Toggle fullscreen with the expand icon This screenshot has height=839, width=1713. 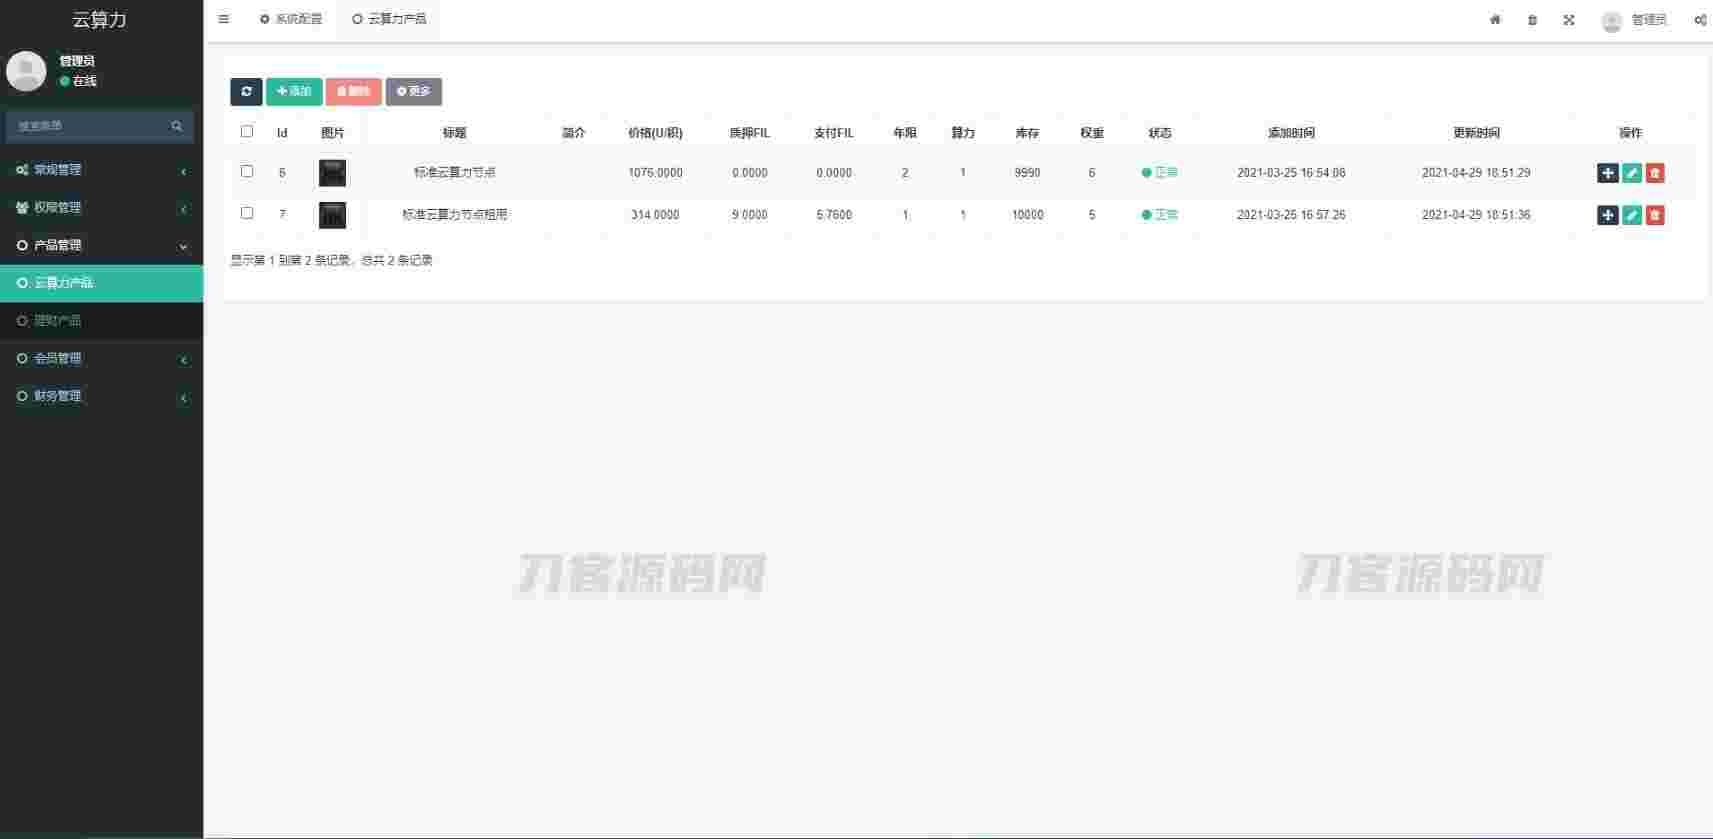tap(1569, 20)
